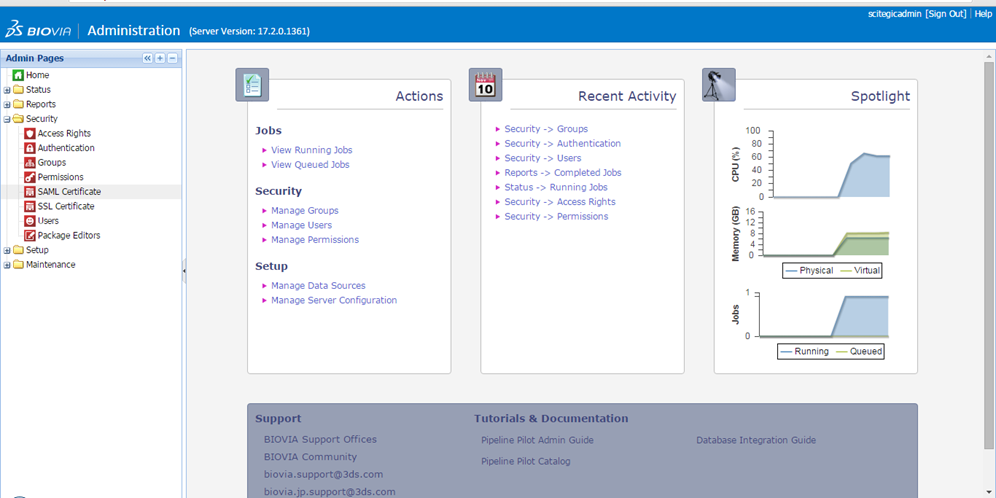Open Database Integration Guide link

coord(756,440)
